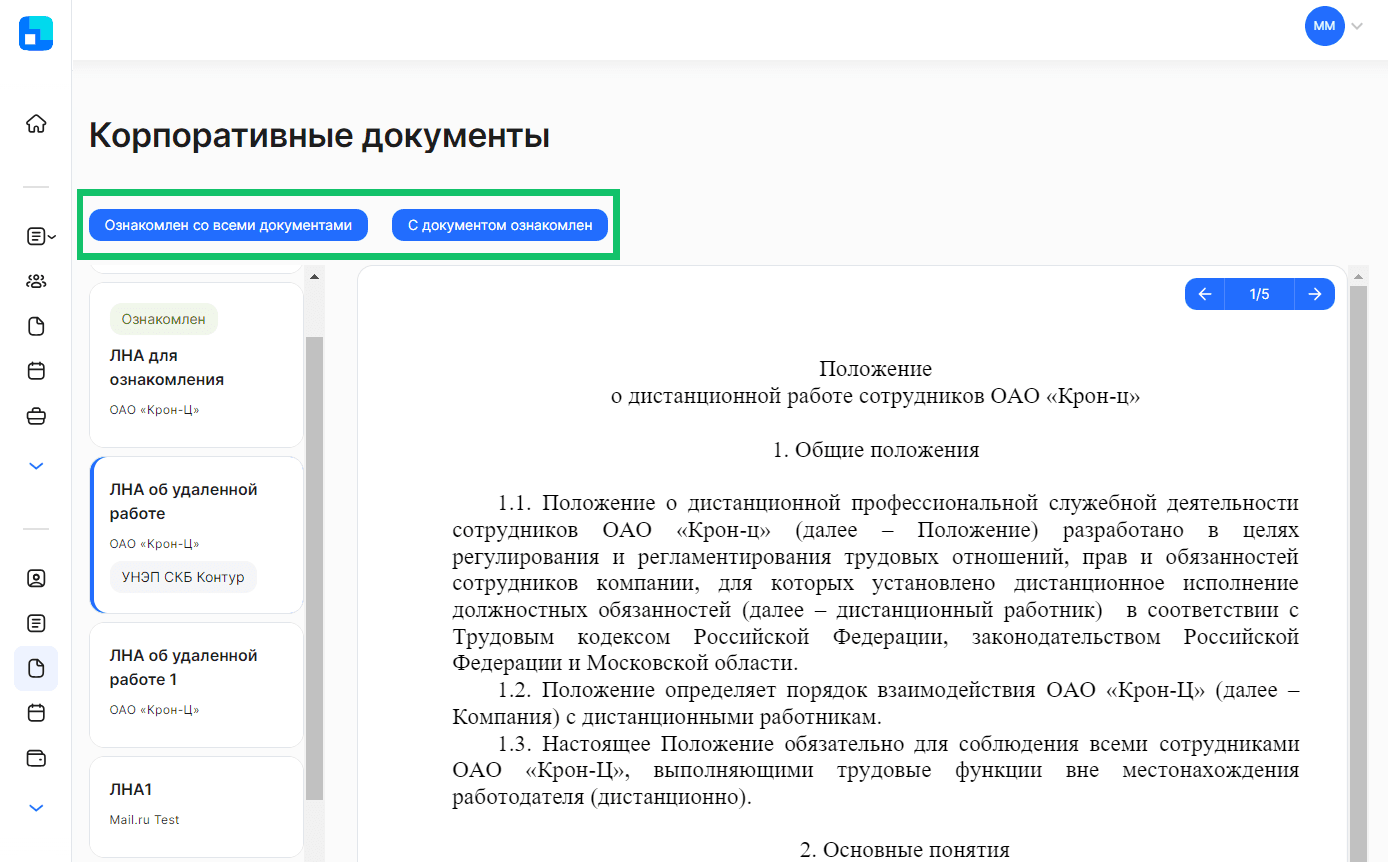The image size is (1388, 862).
Task: Click 'Ознакомлен со всеми документами' button
Action: tap(228, 226)
